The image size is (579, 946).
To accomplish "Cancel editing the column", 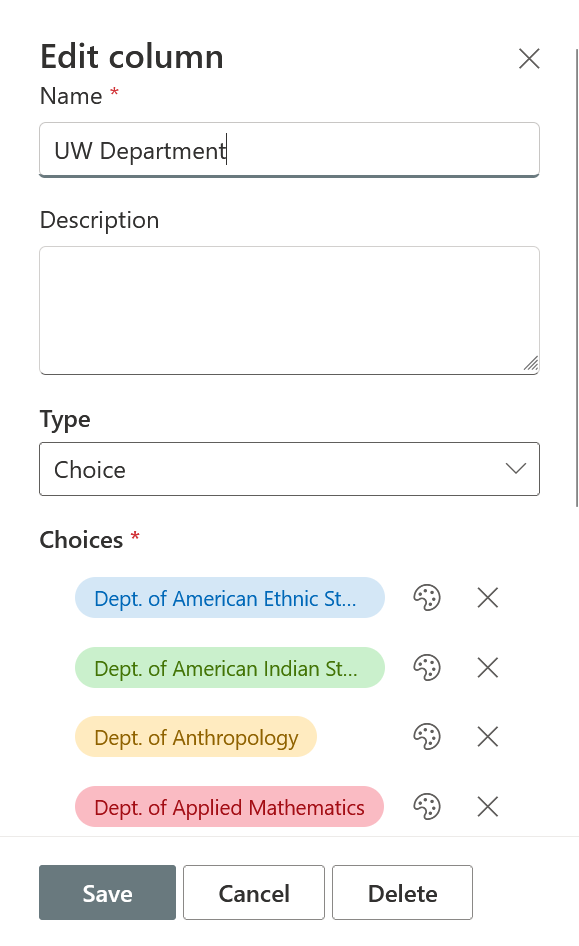I will point(253,892).
